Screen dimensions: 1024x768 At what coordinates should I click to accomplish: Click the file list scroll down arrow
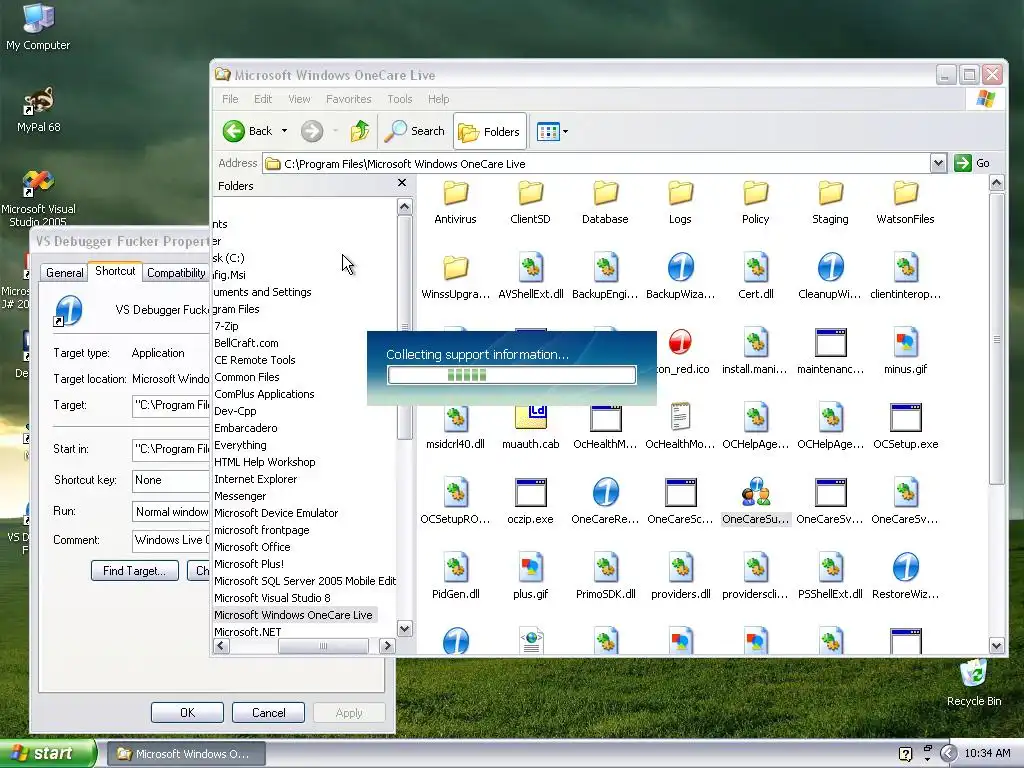coord(997,646)
